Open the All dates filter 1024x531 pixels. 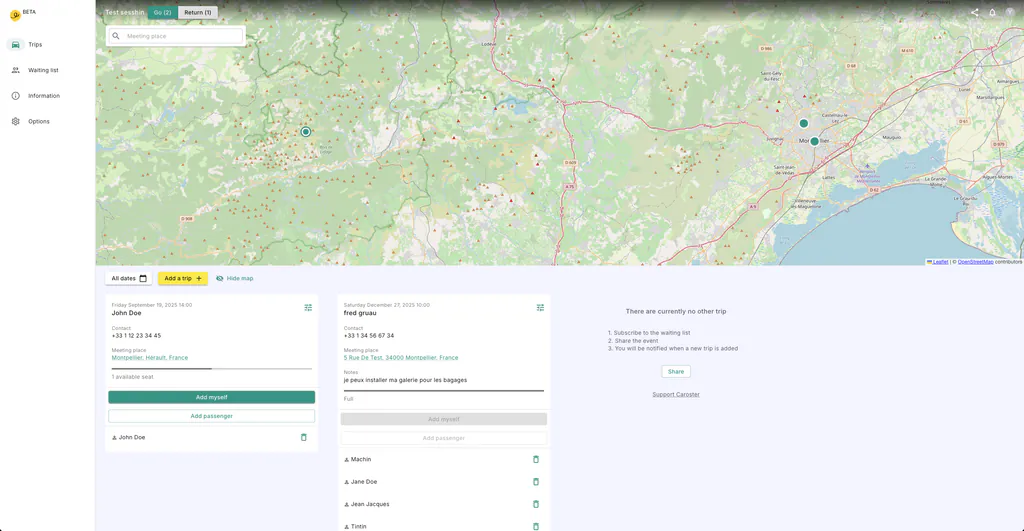129,278
